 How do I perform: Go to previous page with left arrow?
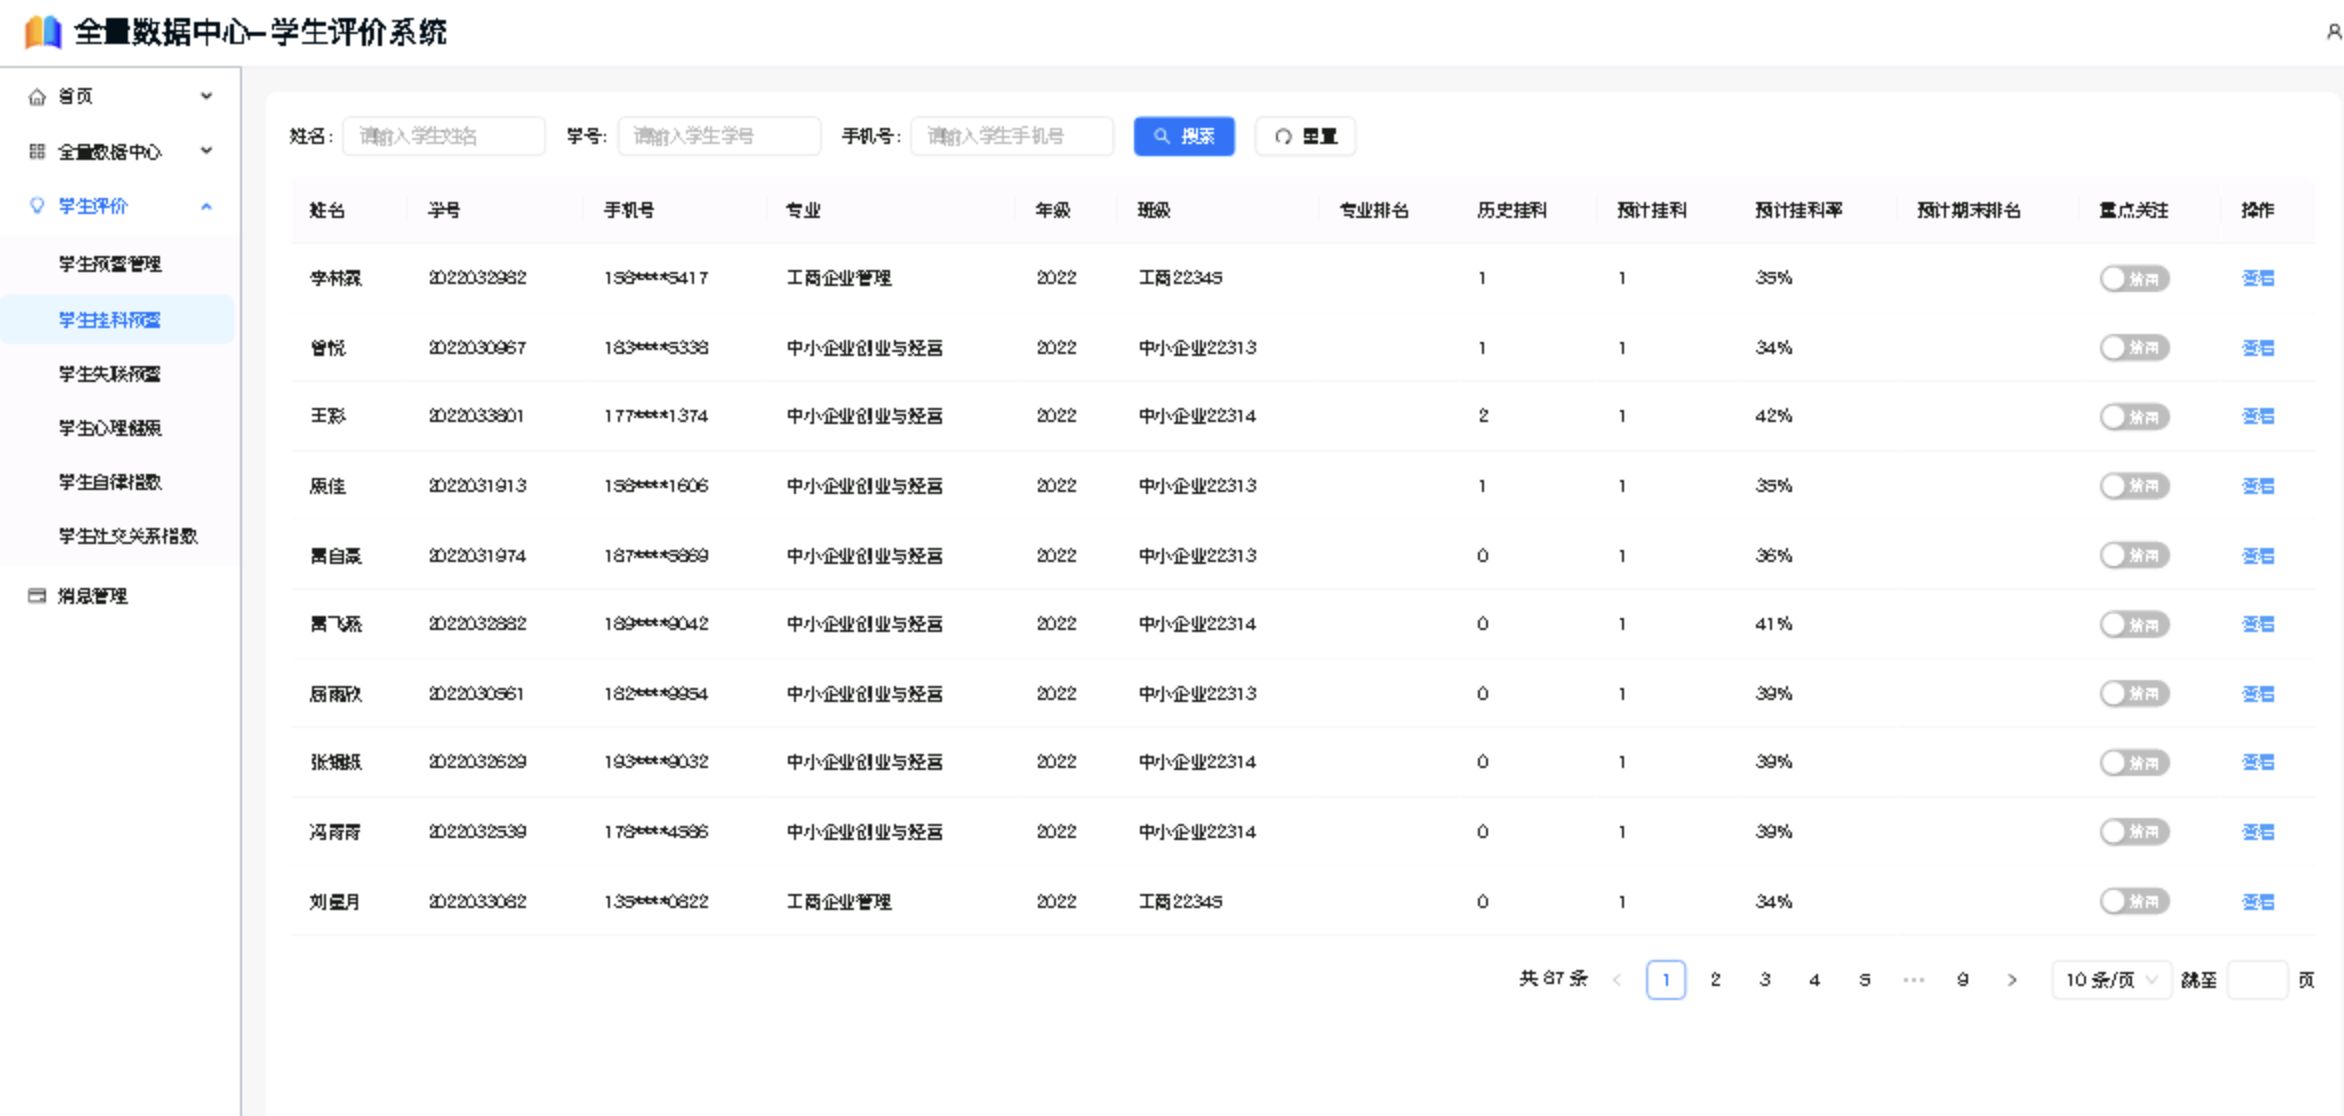[x=1617, y=980]
